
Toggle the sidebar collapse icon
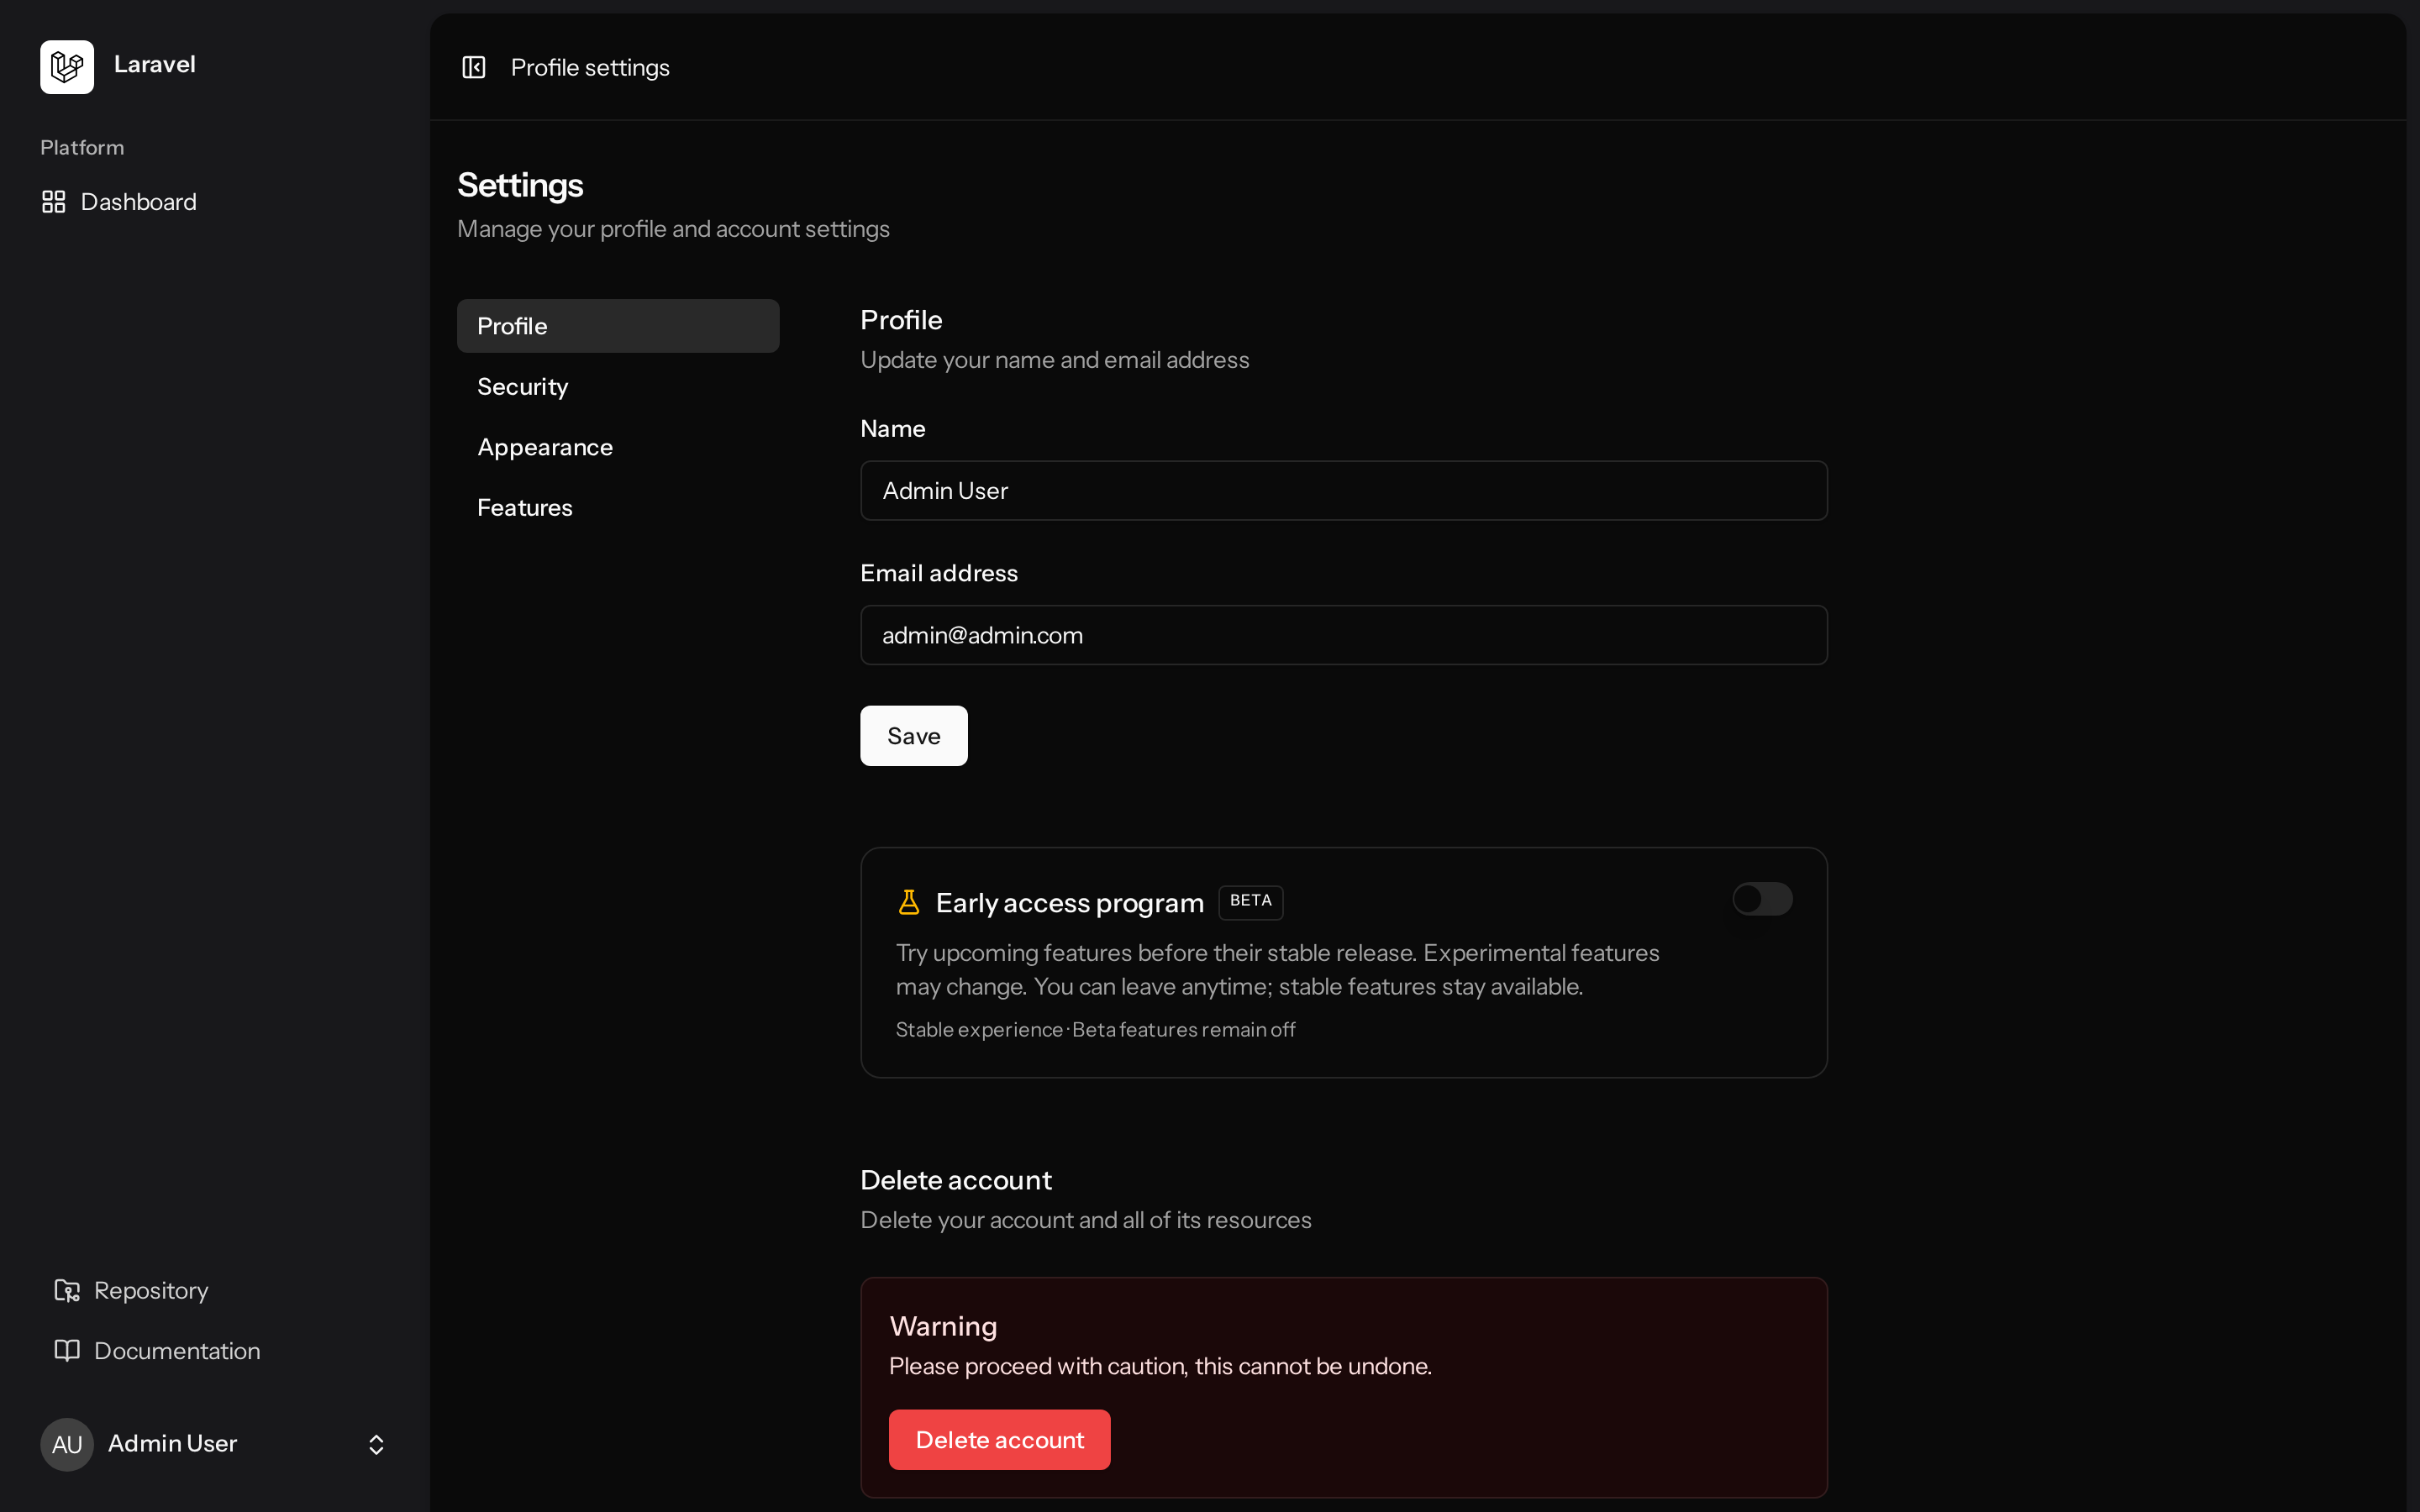pos(474,67)
